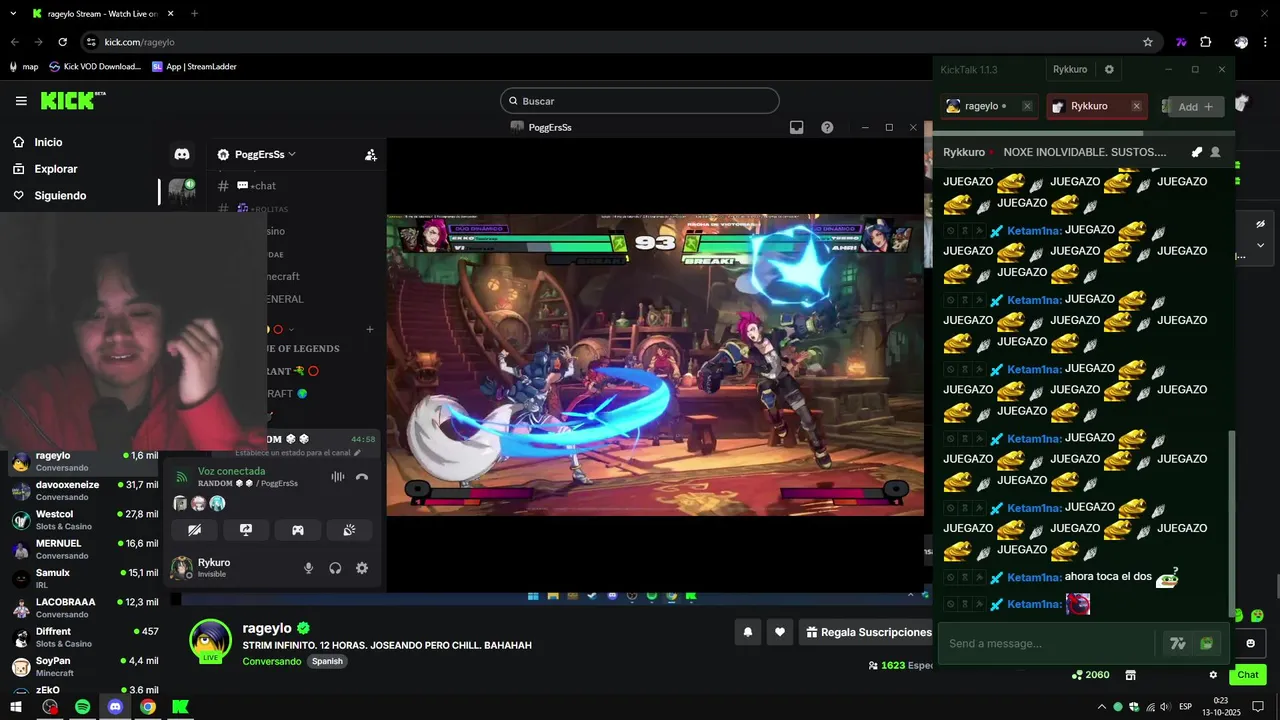Open Westcol channel in sidebar
Image resolution: width=1280 pixels, height=720 pixels.
(x=83, y=519)
